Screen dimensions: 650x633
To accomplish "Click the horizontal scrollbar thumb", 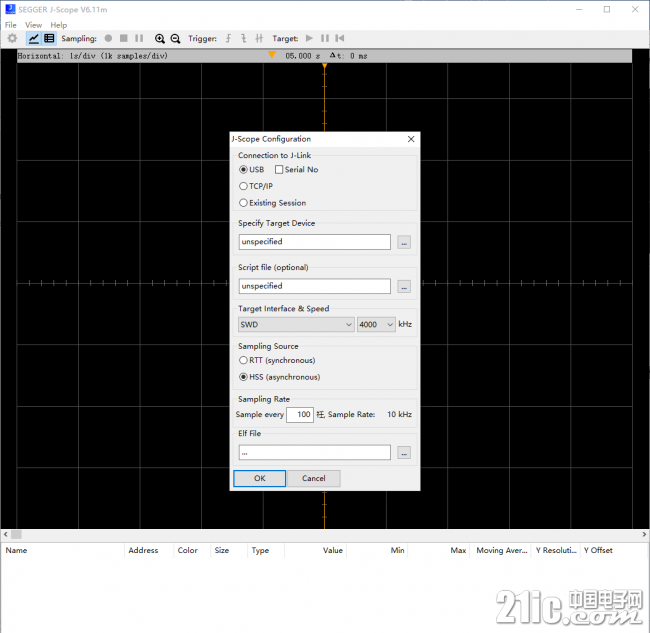I will pyautogui.click(x=16, y=535).
